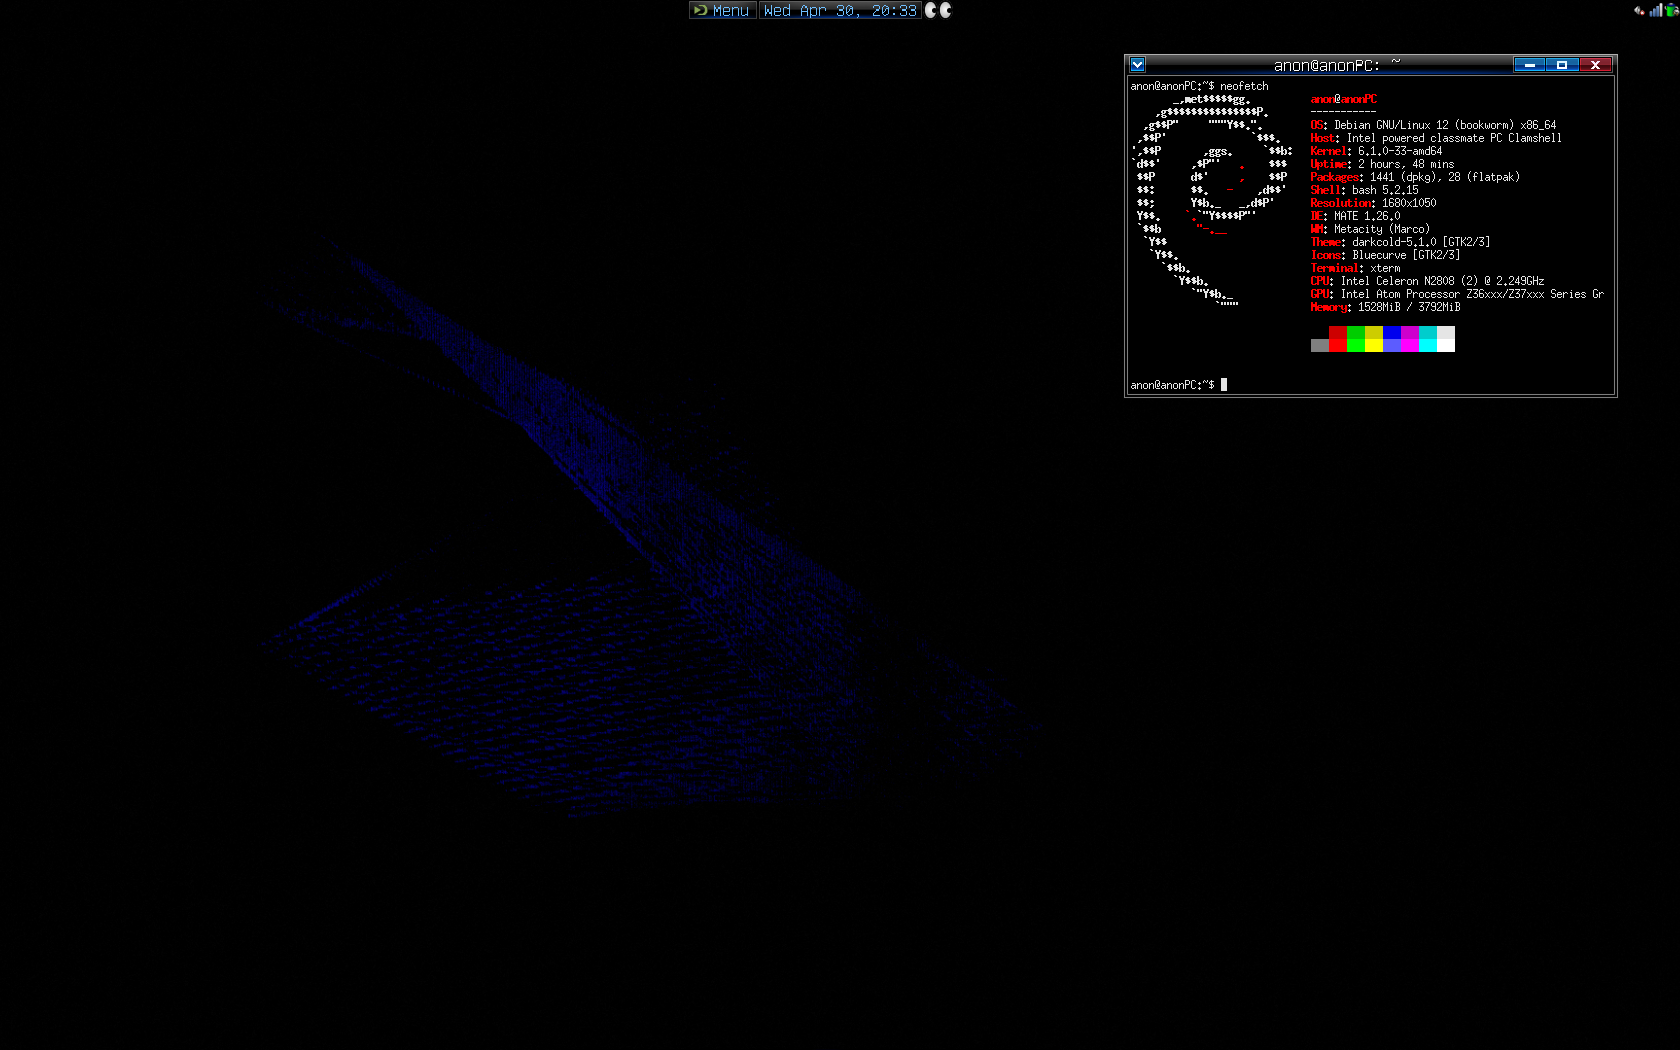Open the xterm window menu dropdown
Viewport: 1680px width, 1050px height.
(1137, 65)
